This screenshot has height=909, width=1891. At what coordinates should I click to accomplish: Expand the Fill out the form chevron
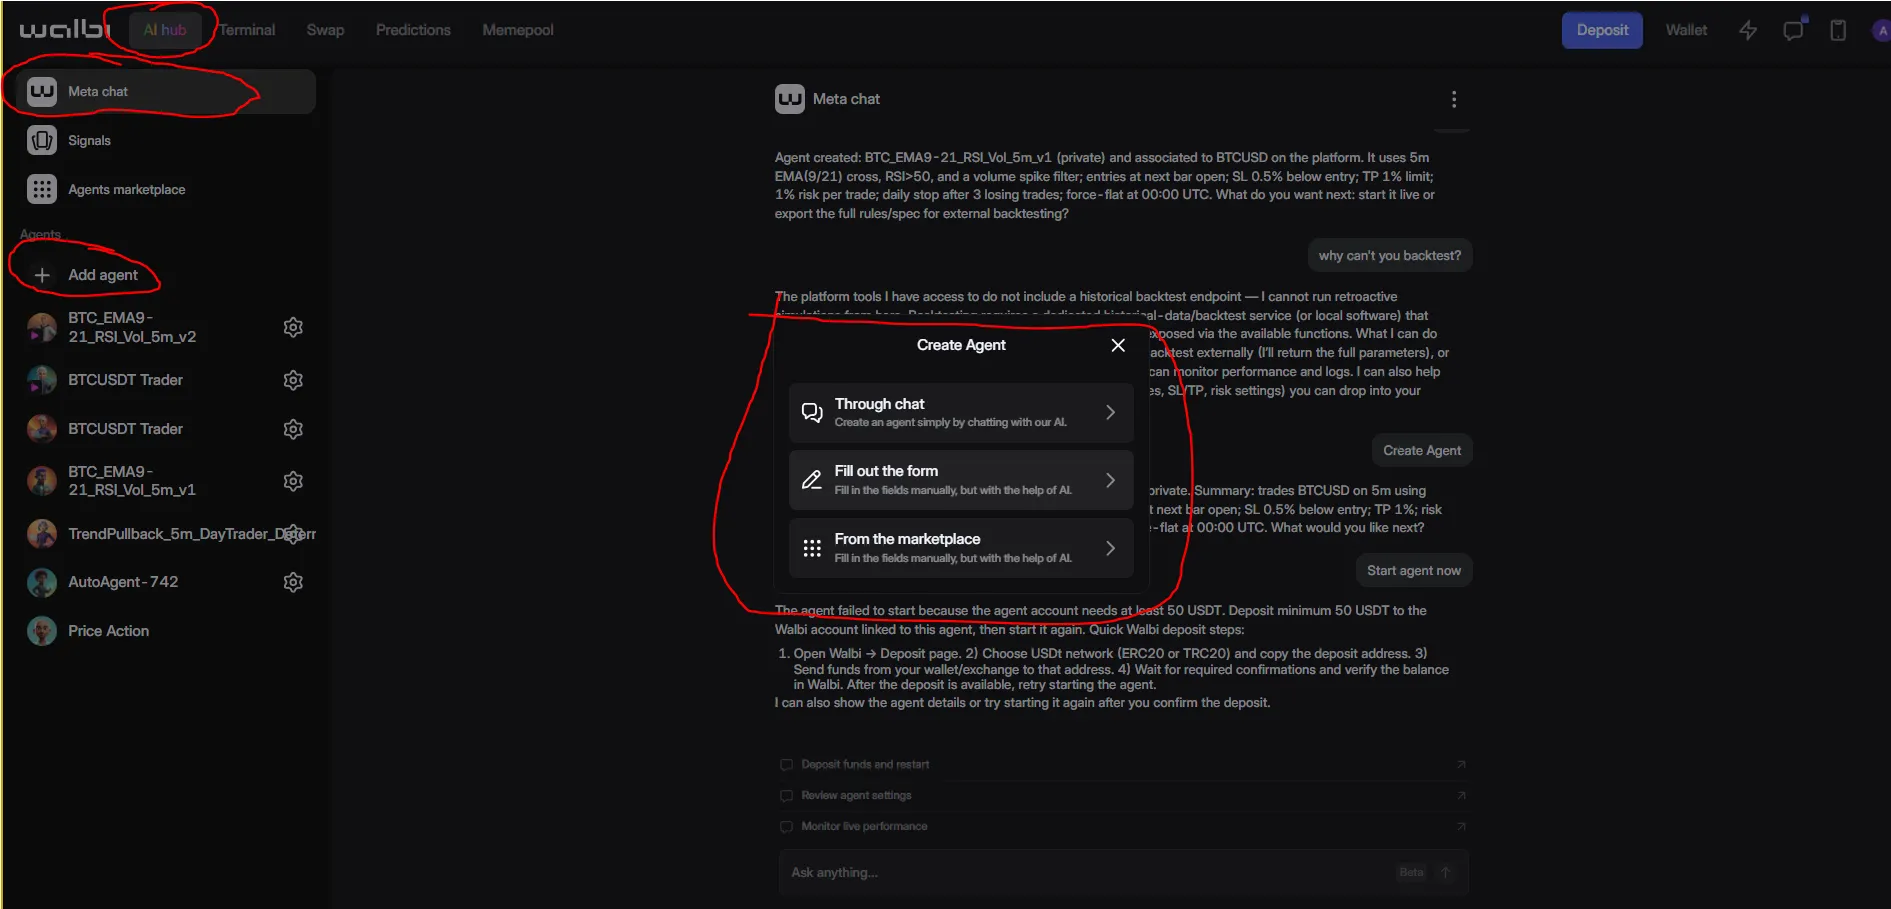[1110, 480]
